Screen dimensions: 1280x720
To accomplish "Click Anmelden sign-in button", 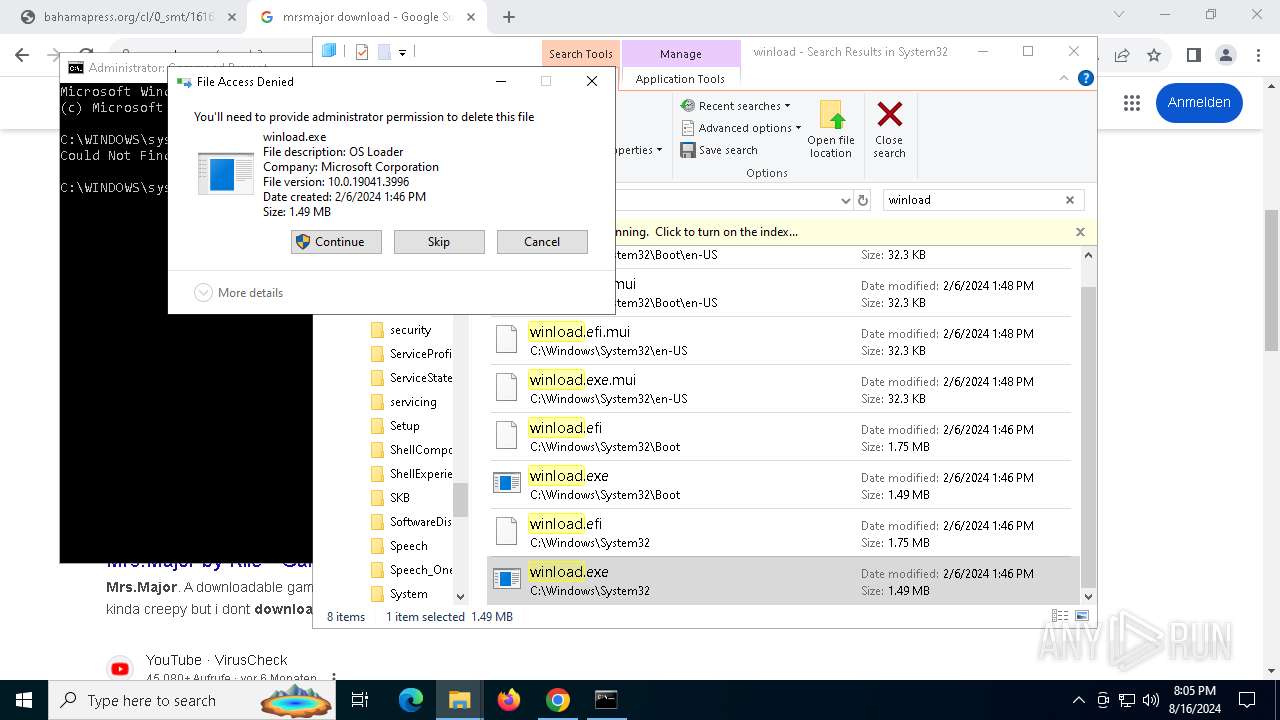I will (1199, 102).
